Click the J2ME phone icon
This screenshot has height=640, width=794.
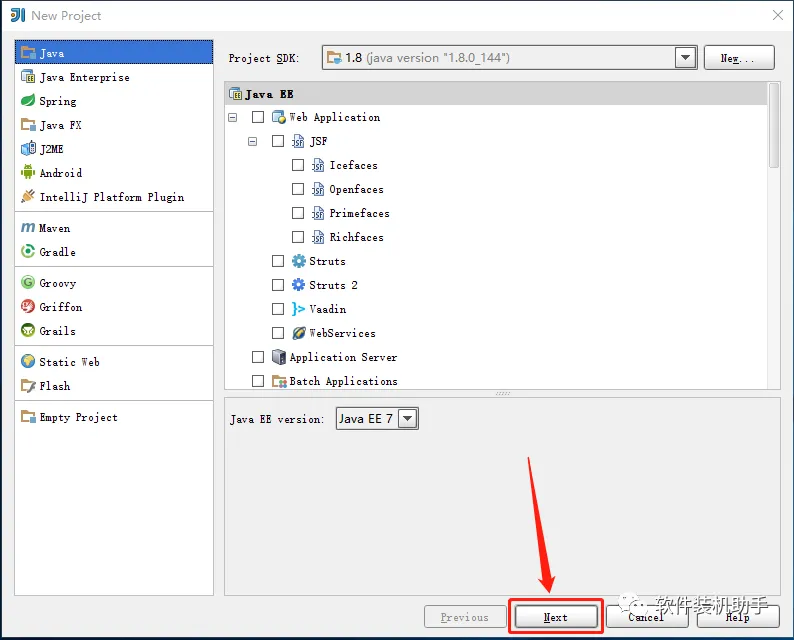coord(28,148)
